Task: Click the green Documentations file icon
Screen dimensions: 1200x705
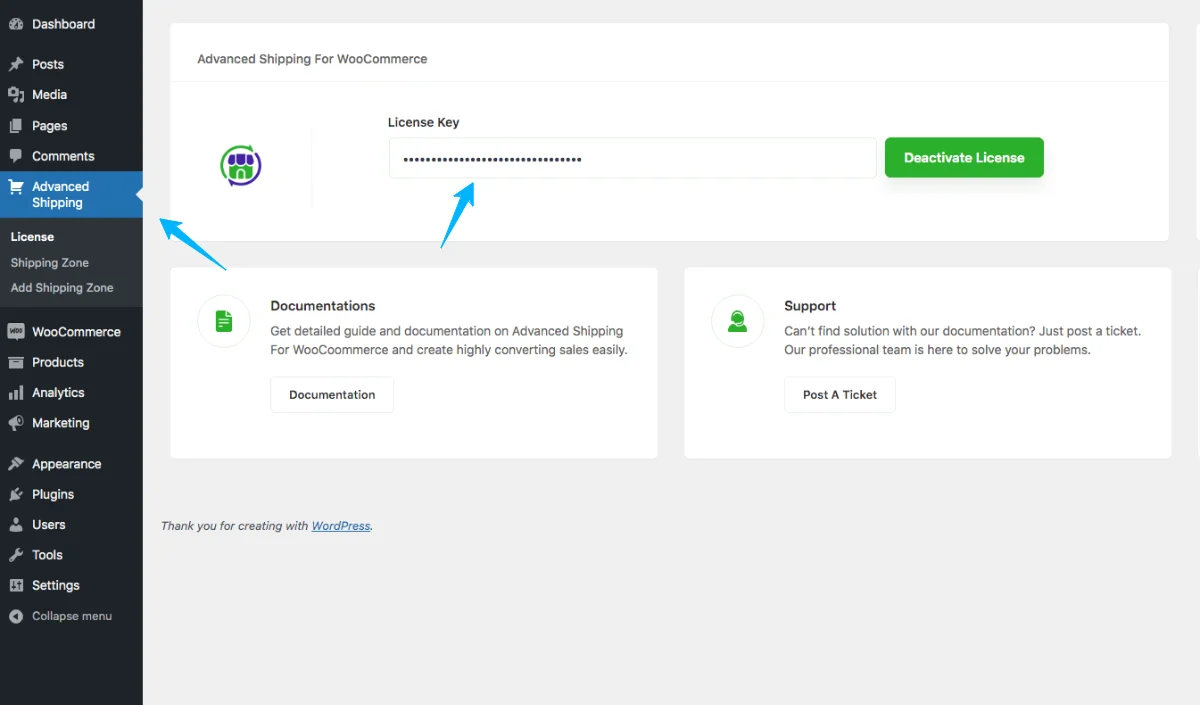Action: 224,321
